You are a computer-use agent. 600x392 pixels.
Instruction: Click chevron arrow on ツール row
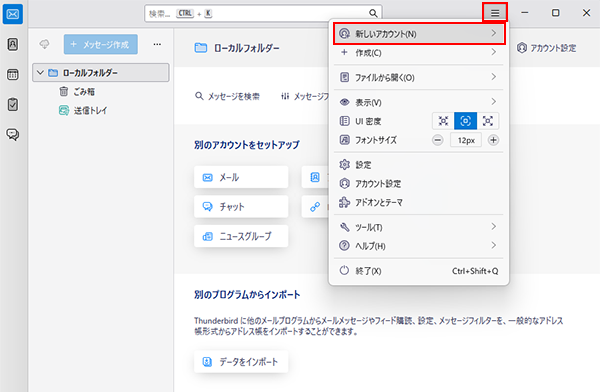click(x=494, y=227)
